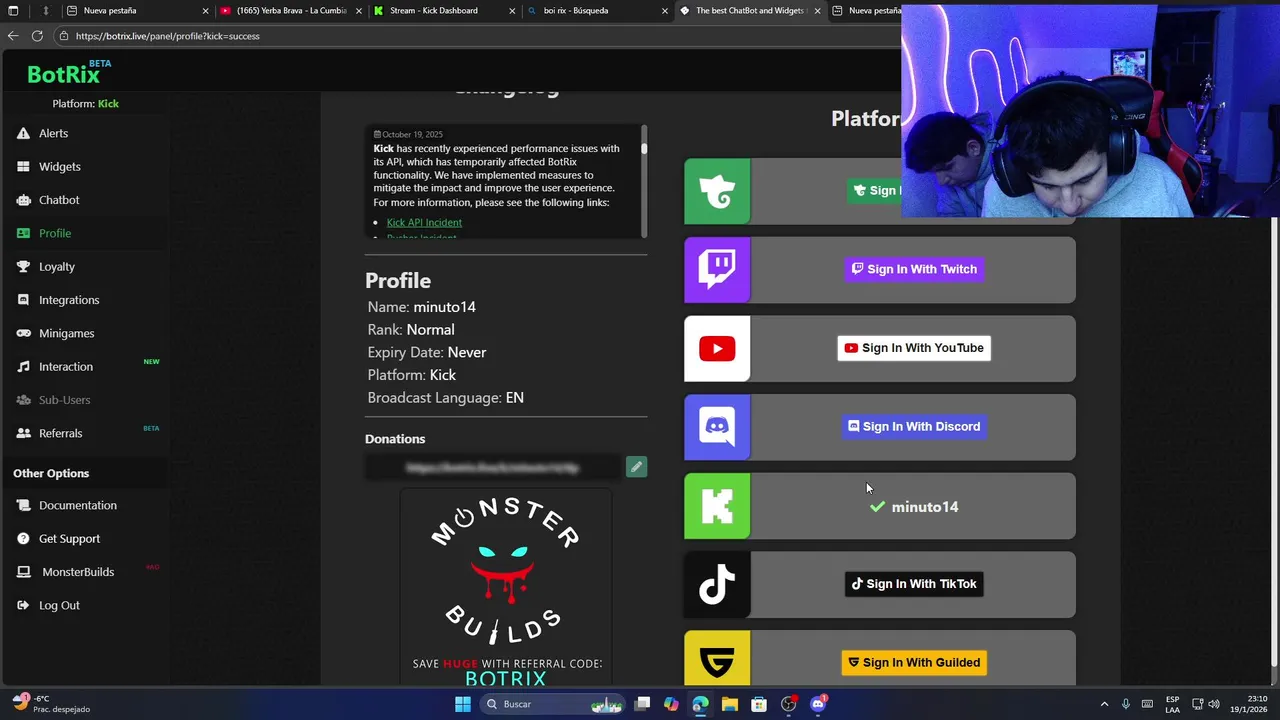Go to the Chatbot section

pos(58,200)
